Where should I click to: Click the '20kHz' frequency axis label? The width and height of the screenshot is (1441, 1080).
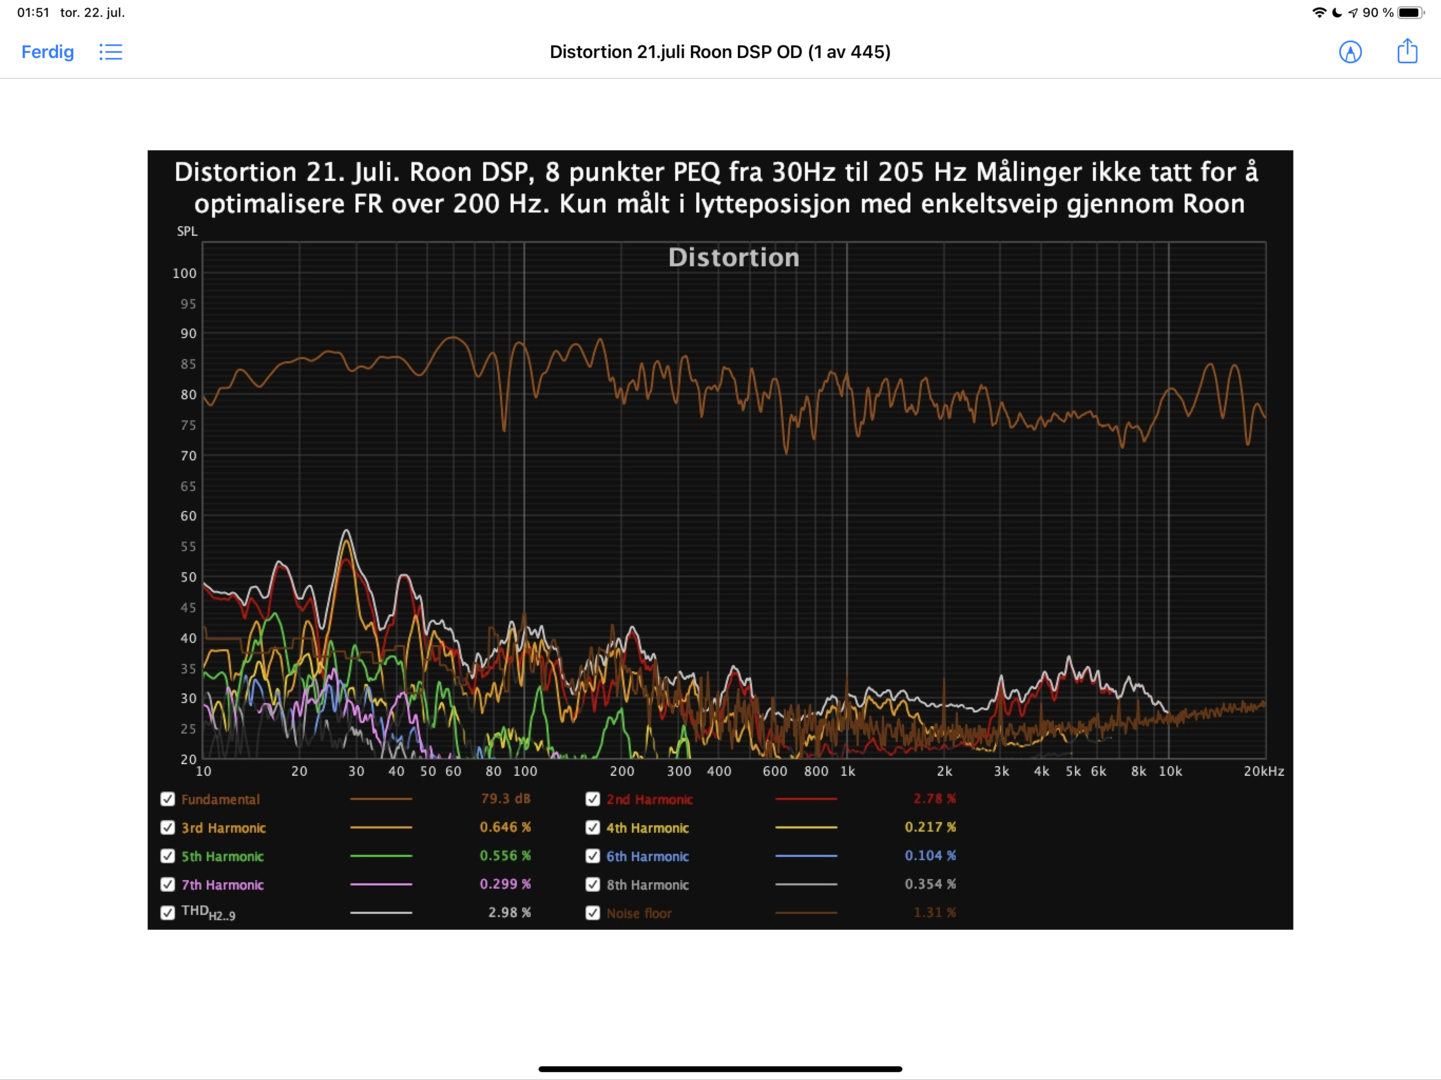point(1264,772)
